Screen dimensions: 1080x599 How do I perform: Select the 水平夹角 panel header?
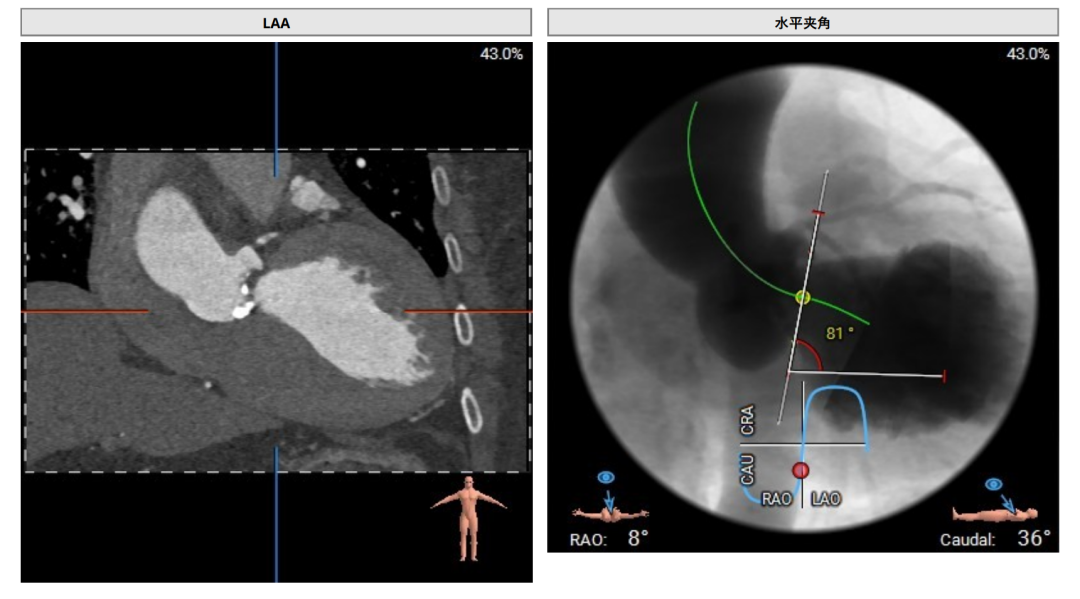pos(802,23)
